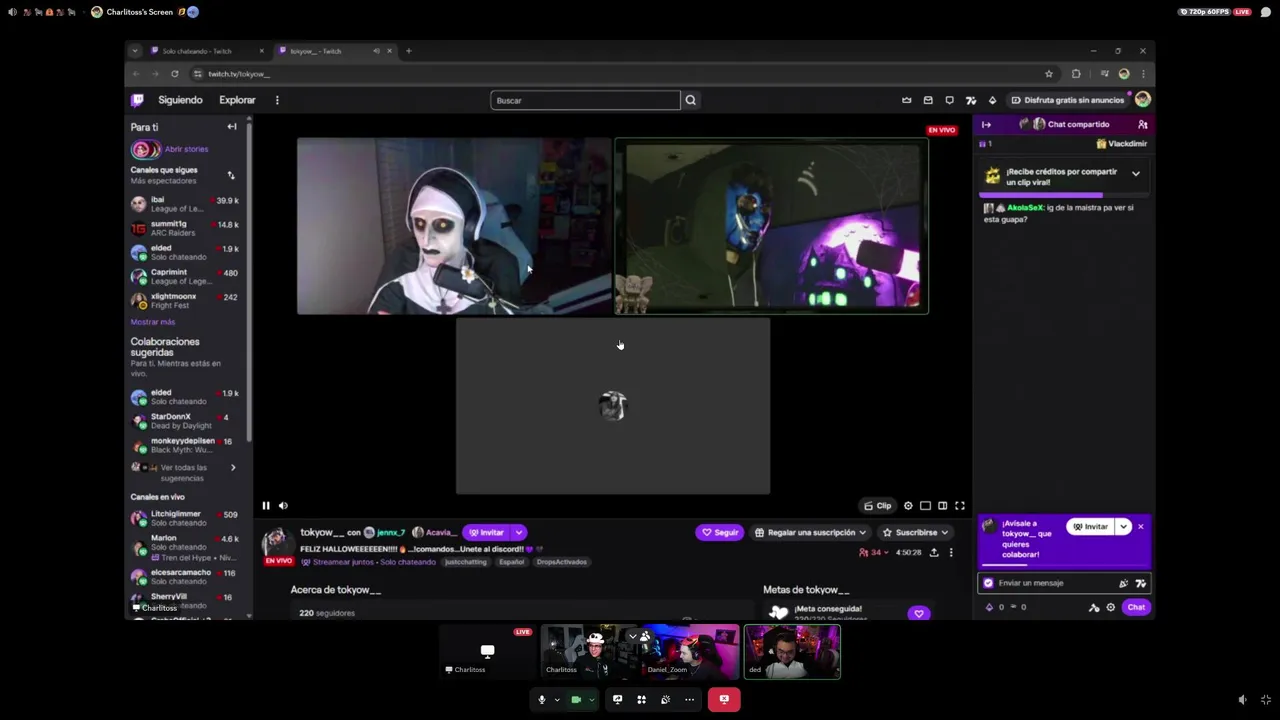This screenshot has width=1280, height=720.
Task: Dismiss the collaboration banner in chat
Action: (1141, 527)
